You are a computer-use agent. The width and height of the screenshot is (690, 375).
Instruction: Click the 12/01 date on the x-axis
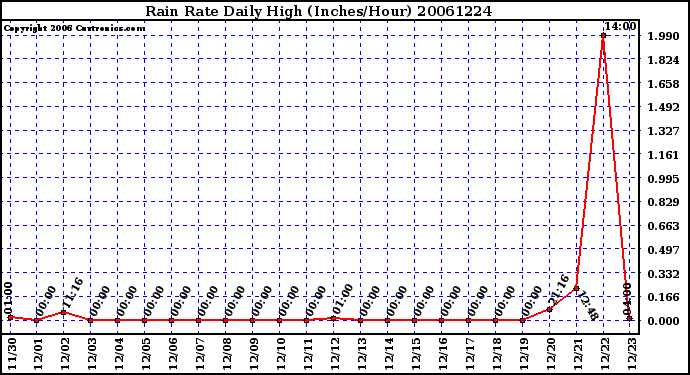(x=38, y=354)
